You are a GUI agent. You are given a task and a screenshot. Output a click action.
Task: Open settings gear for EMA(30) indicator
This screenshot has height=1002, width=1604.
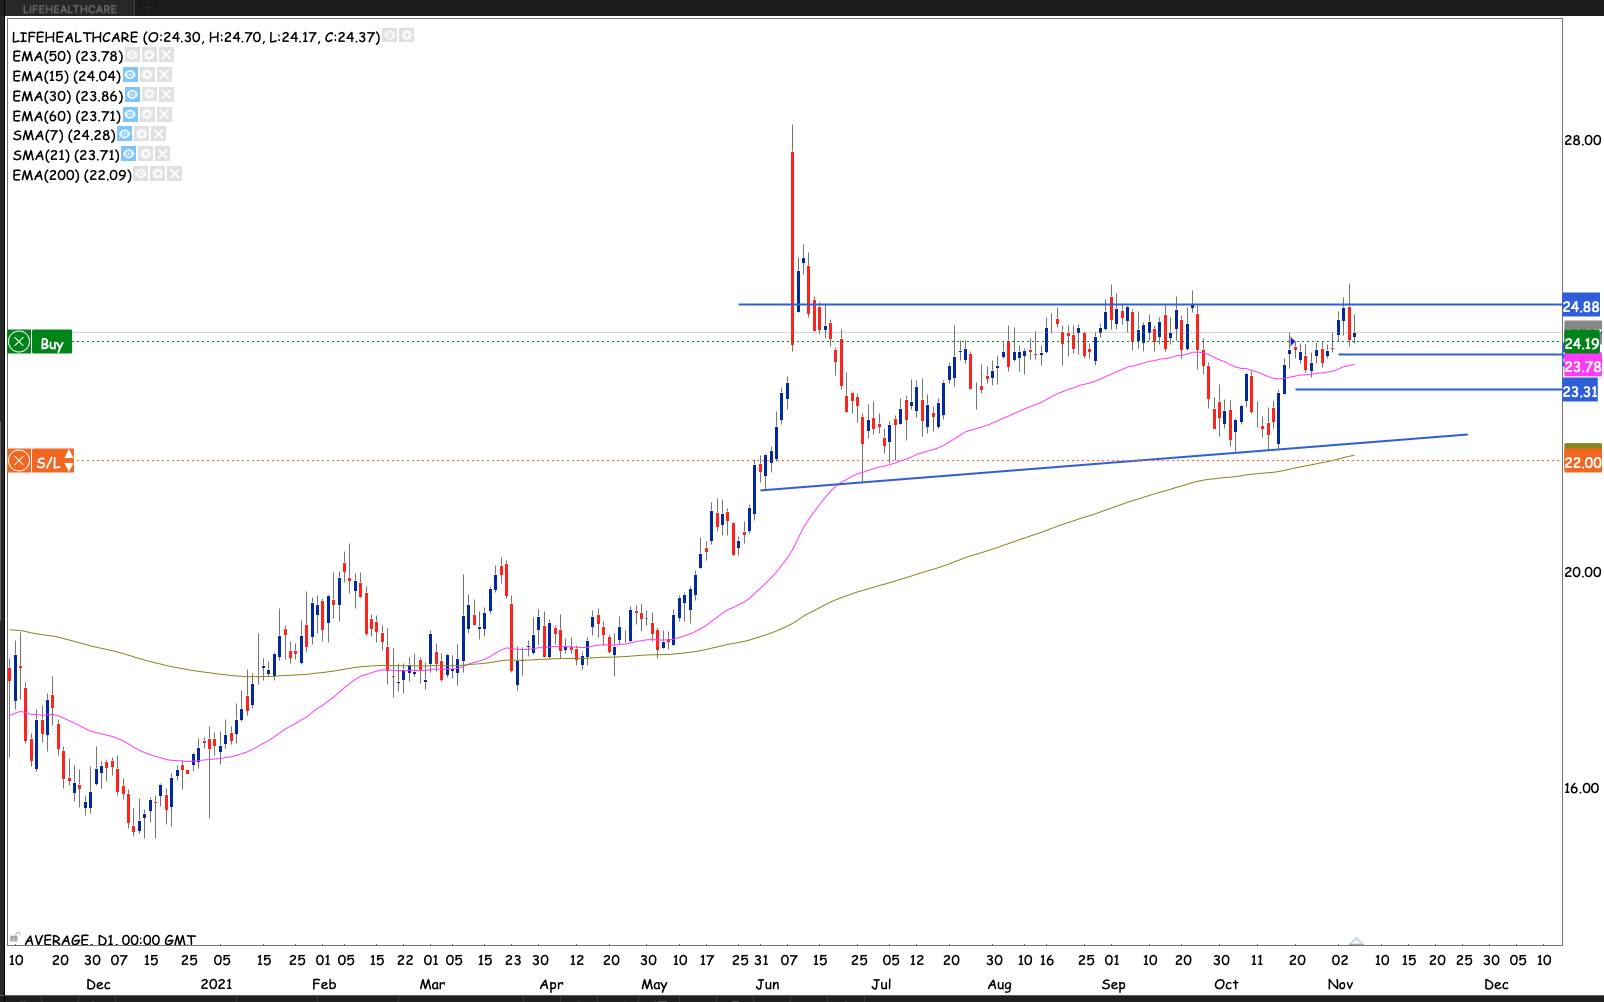tap(150, 95)
